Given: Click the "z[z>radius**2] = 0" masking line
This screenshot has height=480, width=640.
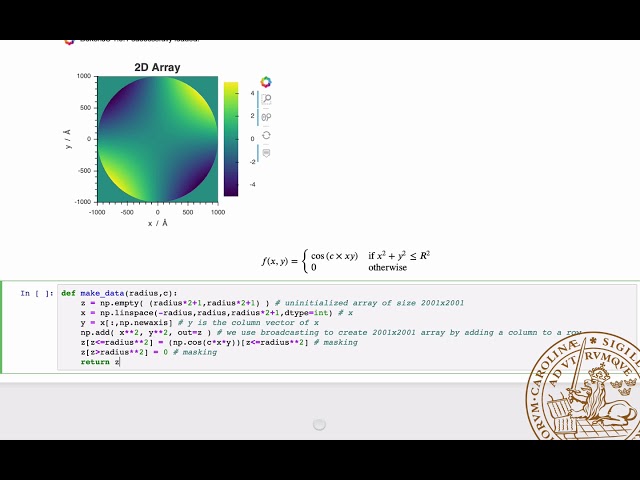Looking at the screenshot, I should pos(149,352).
